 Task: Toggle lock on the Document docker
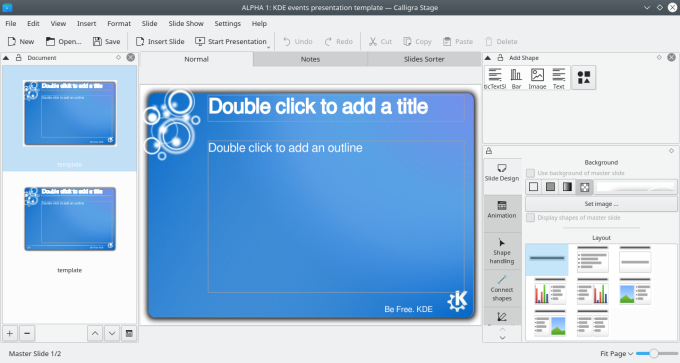(x=19, y=58)
